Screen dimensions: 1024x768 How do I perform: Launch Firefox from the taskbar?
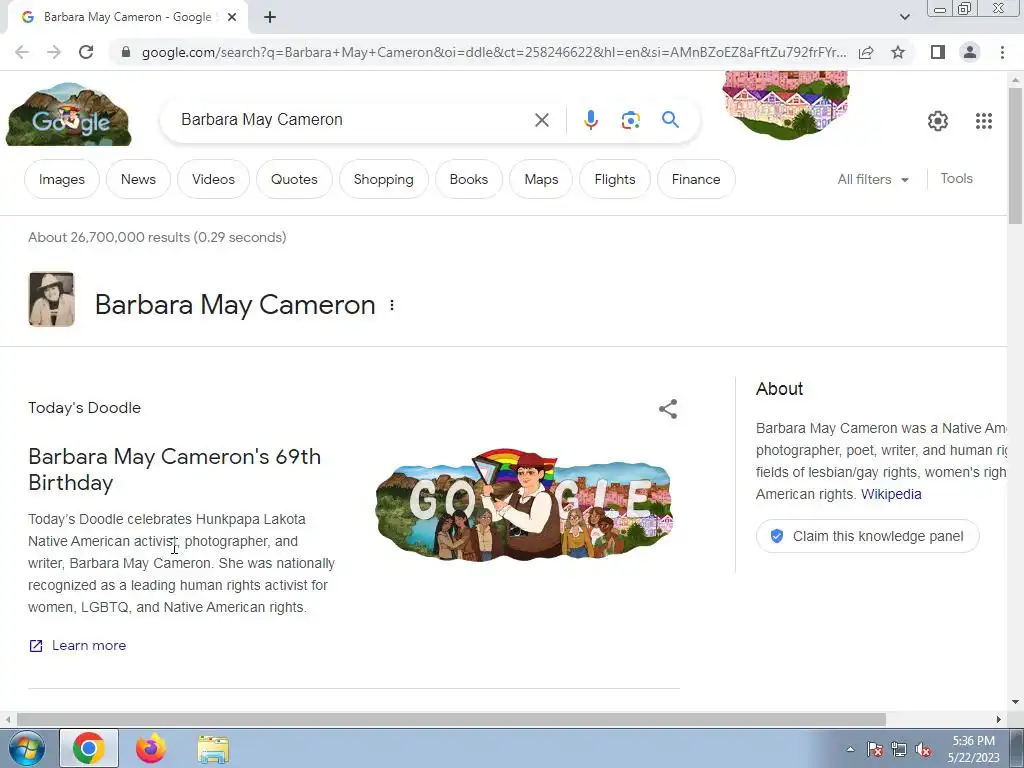coord(150,748)
